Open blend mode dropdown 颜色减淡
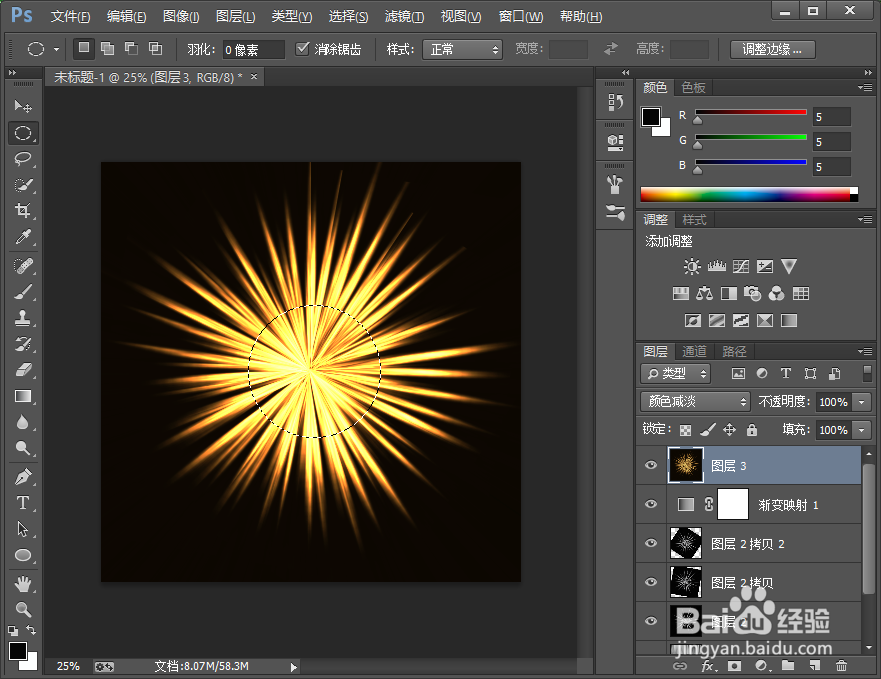The height and width of the screenshot is (679, 881). pos(695,401)
